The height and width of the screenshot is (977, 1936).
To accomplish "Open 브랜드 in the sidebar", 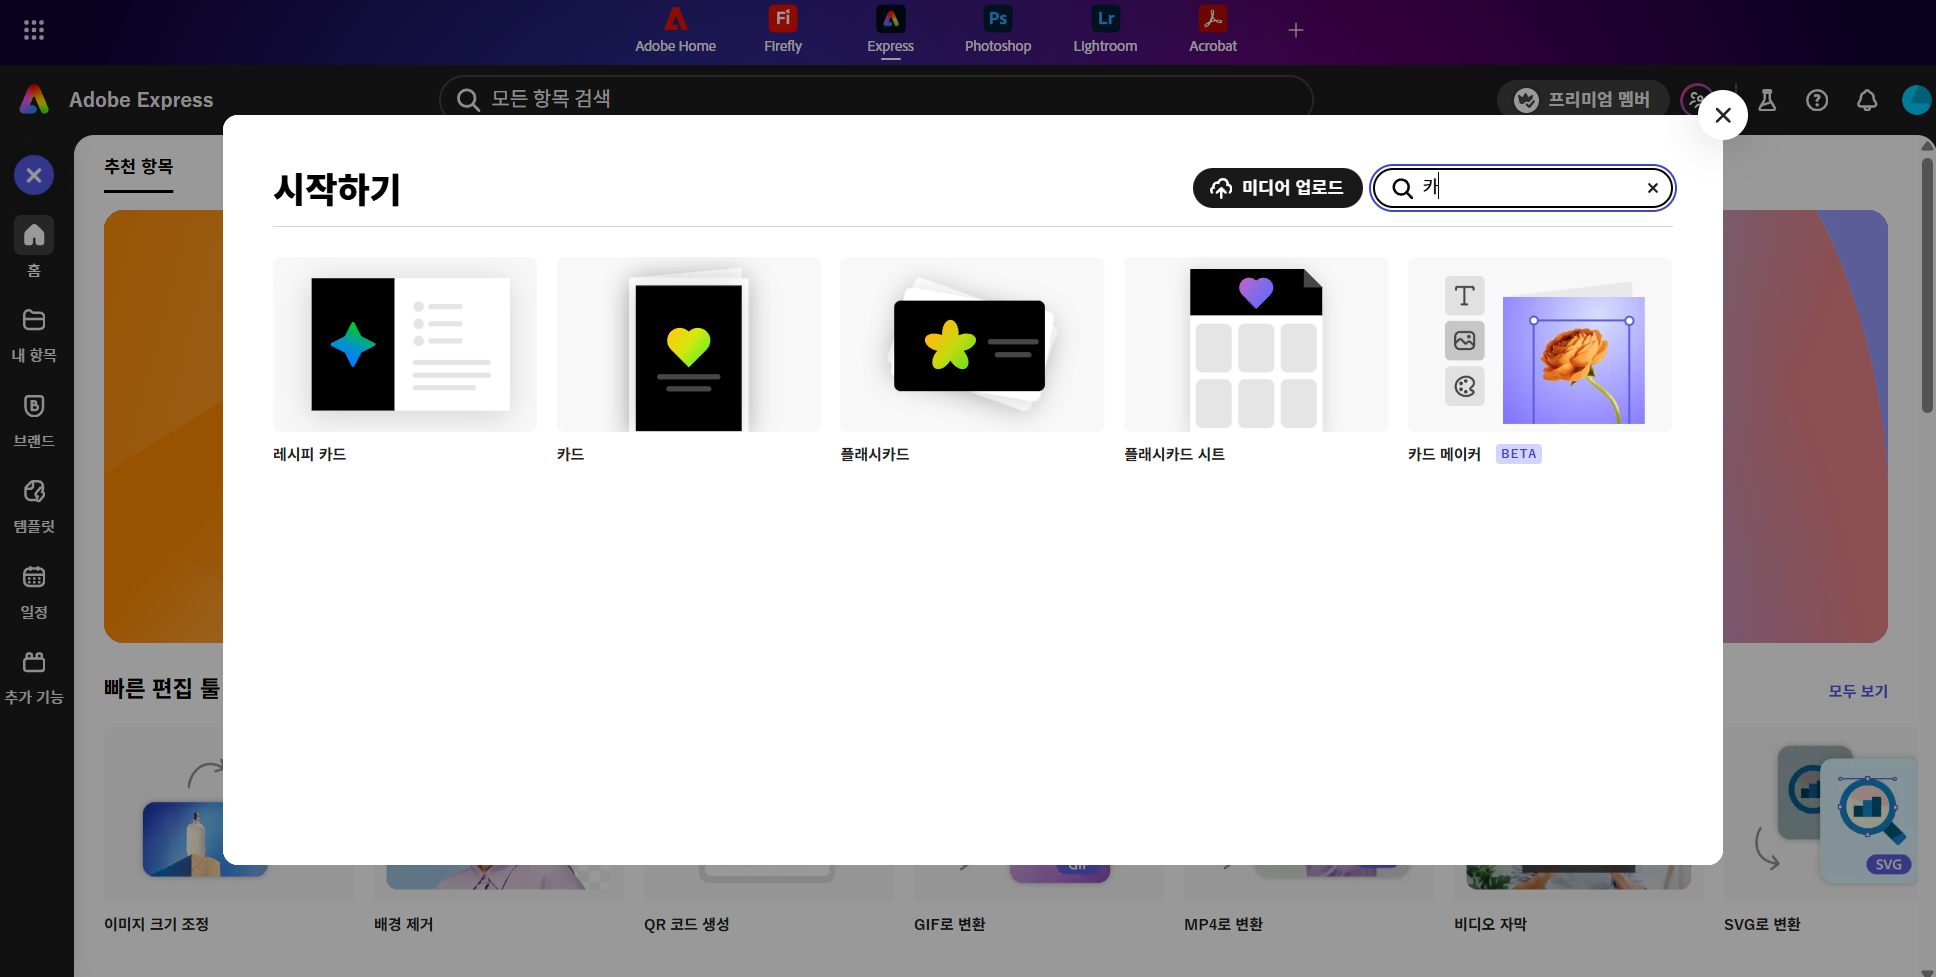I will click(x=34, y=420).
